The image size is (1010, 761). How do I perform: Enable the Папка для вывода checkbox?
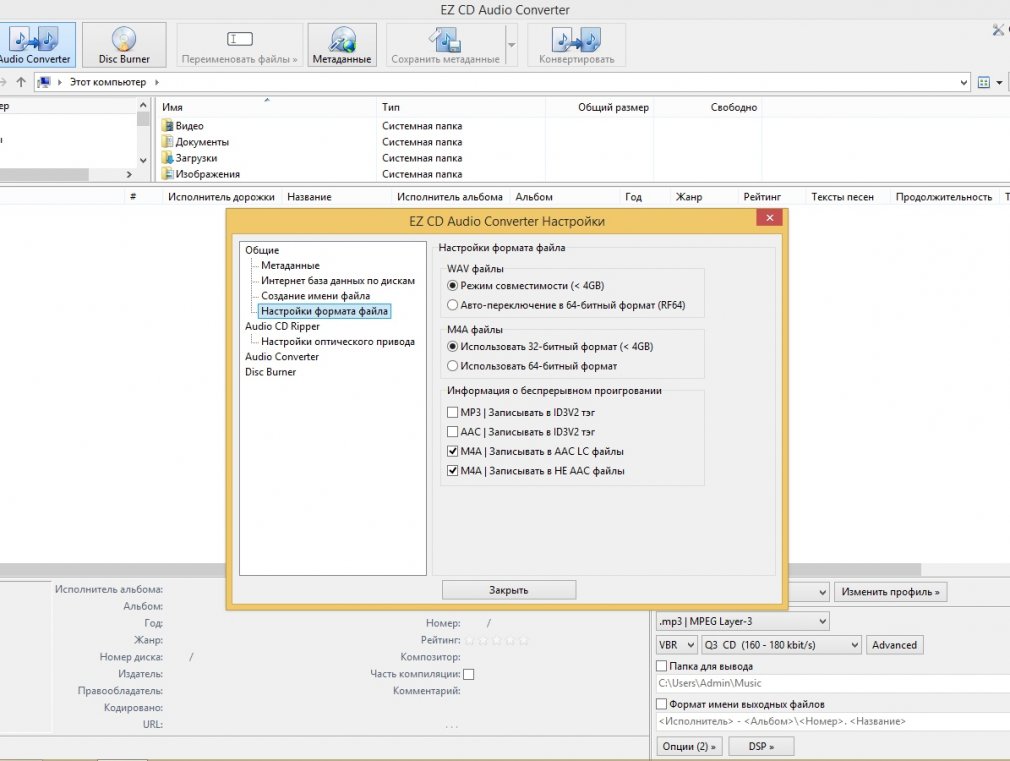pyautogui.click(x=662, y=666)
